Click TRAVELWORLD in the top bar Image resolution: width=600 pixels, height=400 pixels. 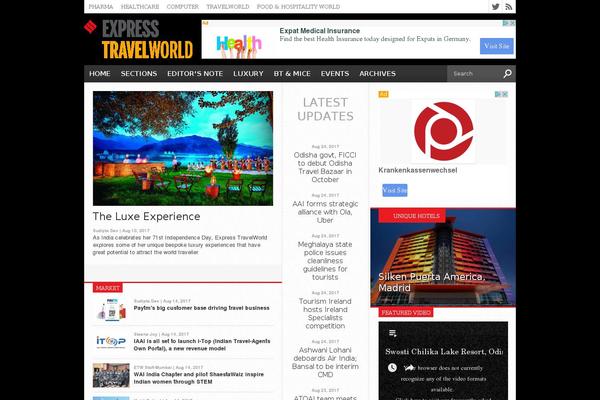click(228, 7)
